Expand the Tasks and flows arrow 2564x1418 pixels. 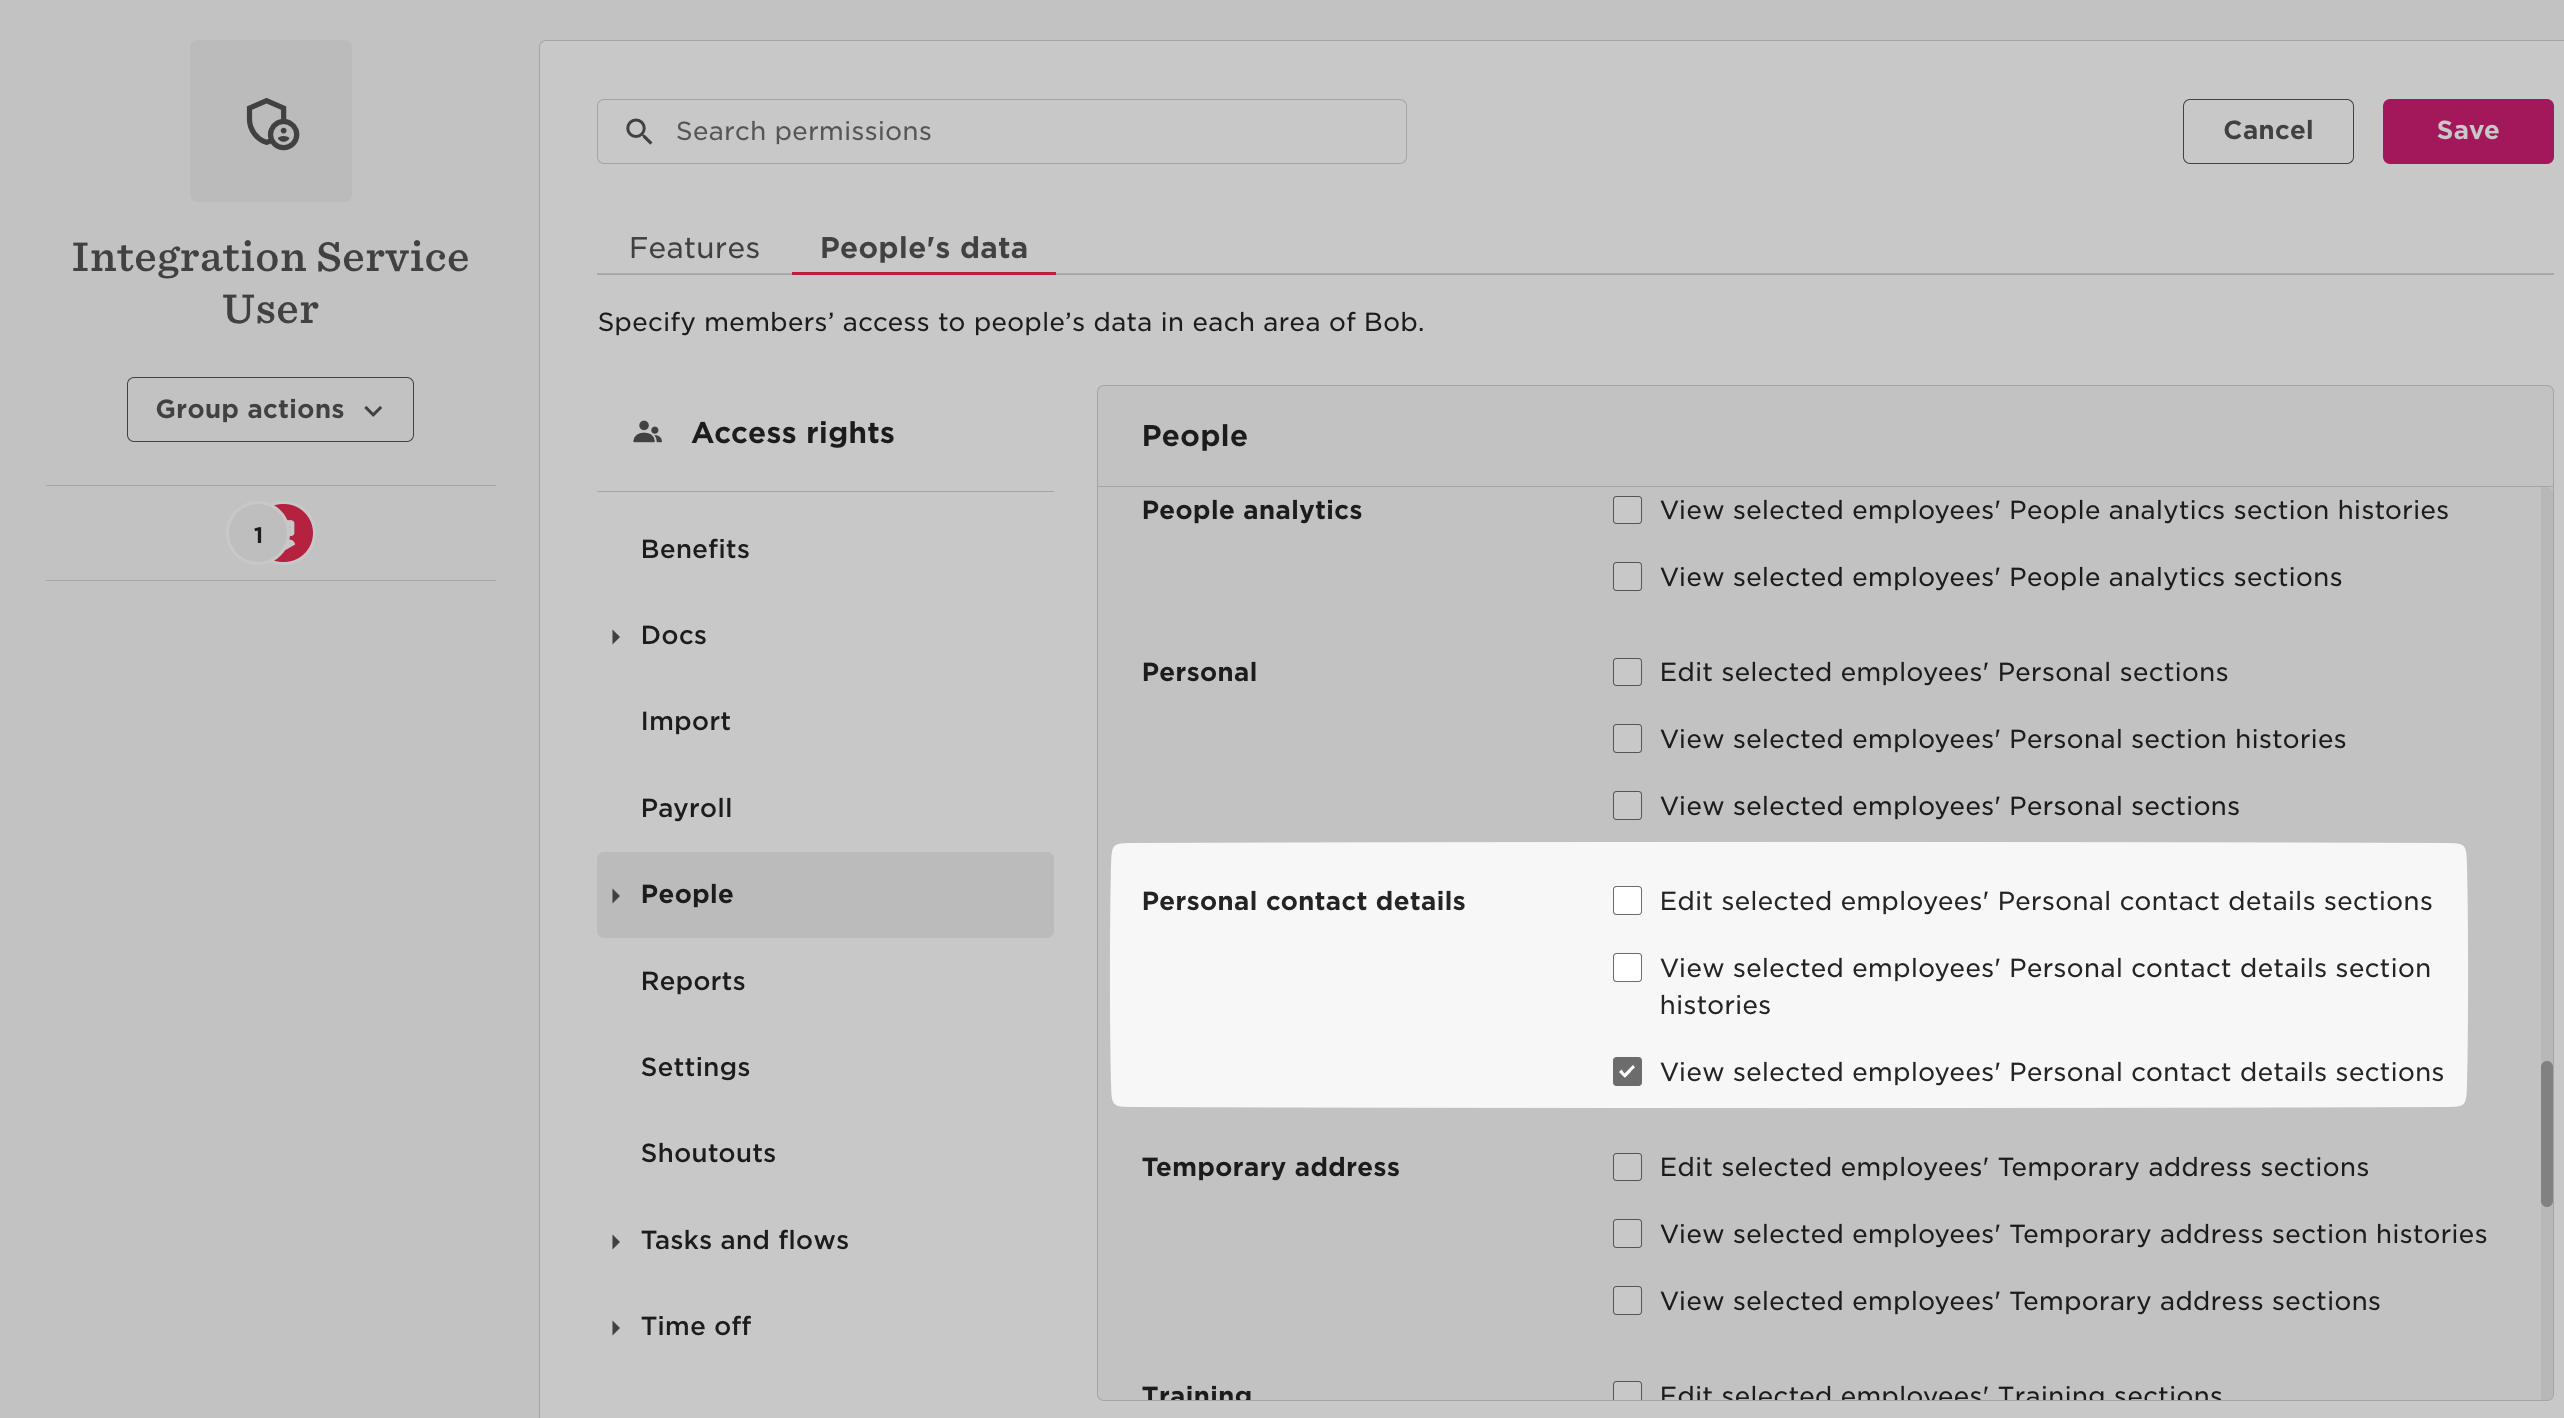click(616, 1241)
